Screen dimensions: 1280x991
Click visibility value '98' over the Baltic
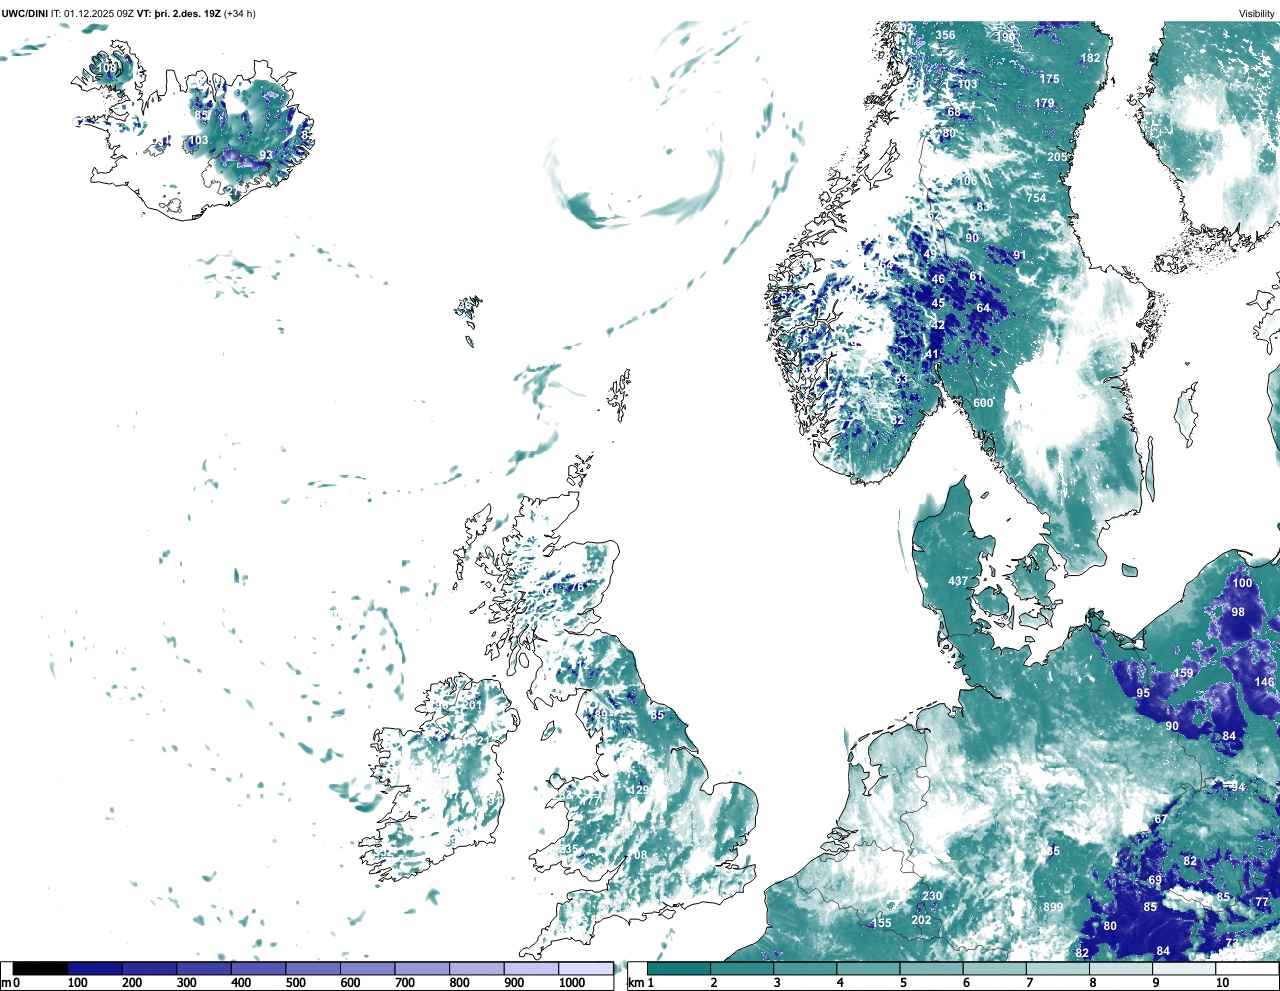1238,612
